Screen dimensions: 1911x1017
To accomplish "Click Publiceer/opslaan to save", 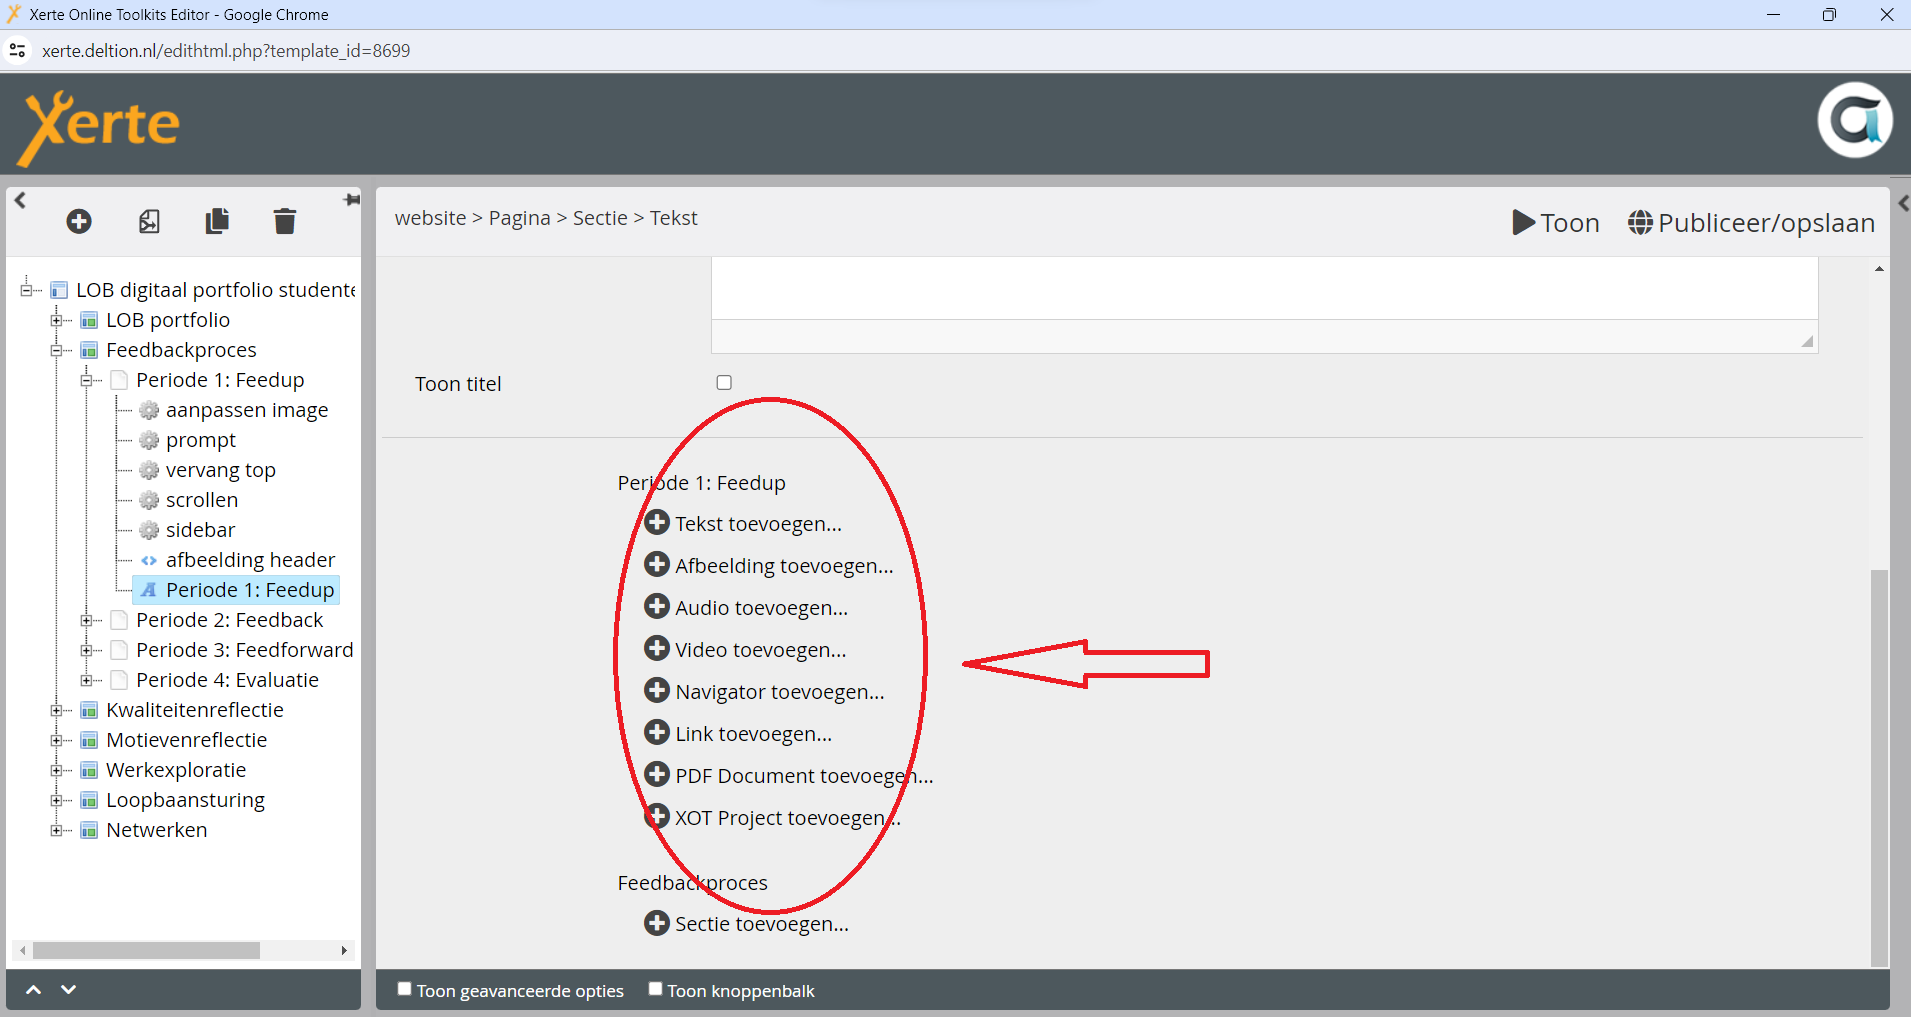I will tap(1752, 223).
